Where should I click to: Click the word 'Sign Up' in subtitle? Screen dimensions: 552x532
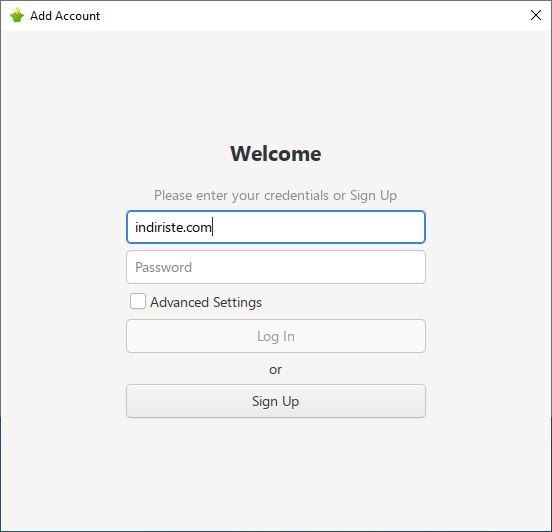(x=374, y=195)
